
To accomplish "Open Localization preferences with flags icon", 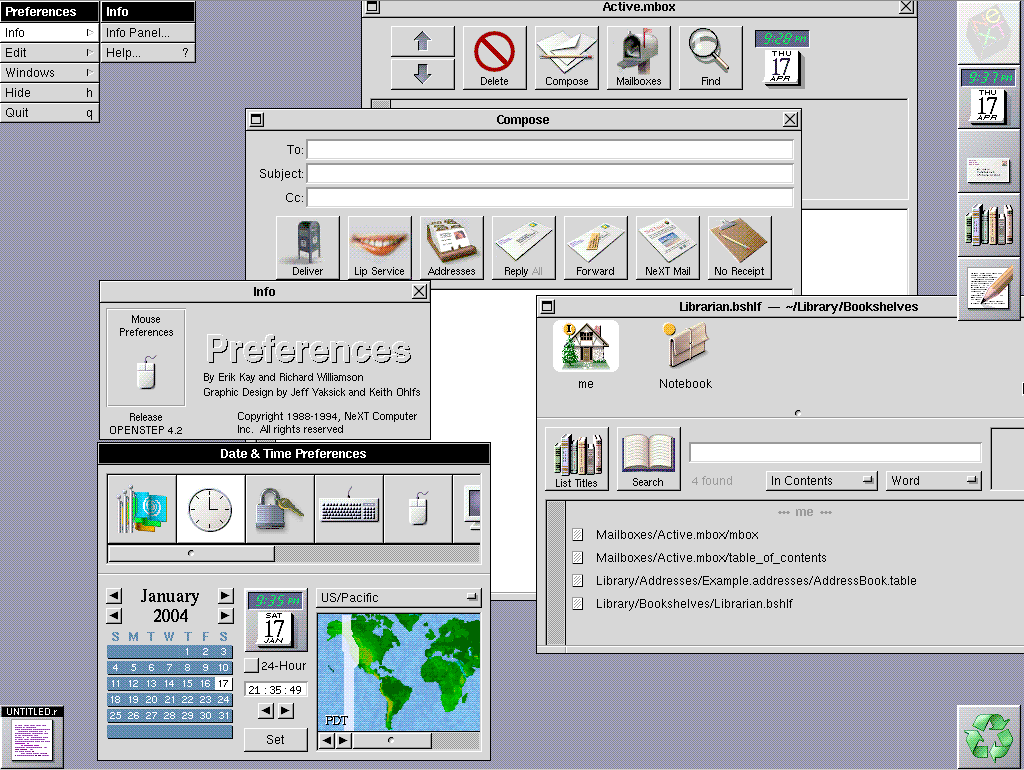I will coord(142,509).
